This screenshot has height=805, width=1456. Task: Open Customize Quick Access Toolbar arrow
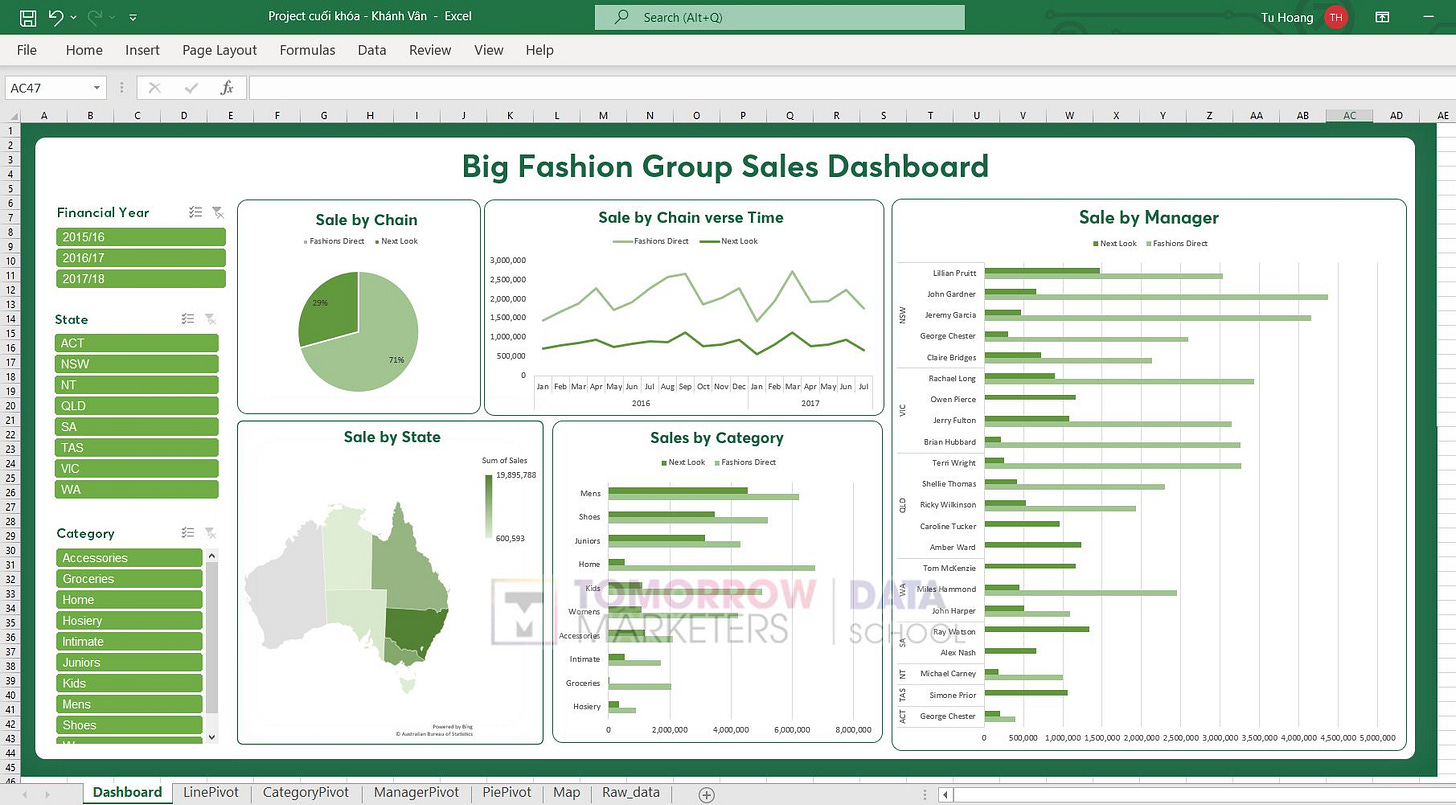134,18
